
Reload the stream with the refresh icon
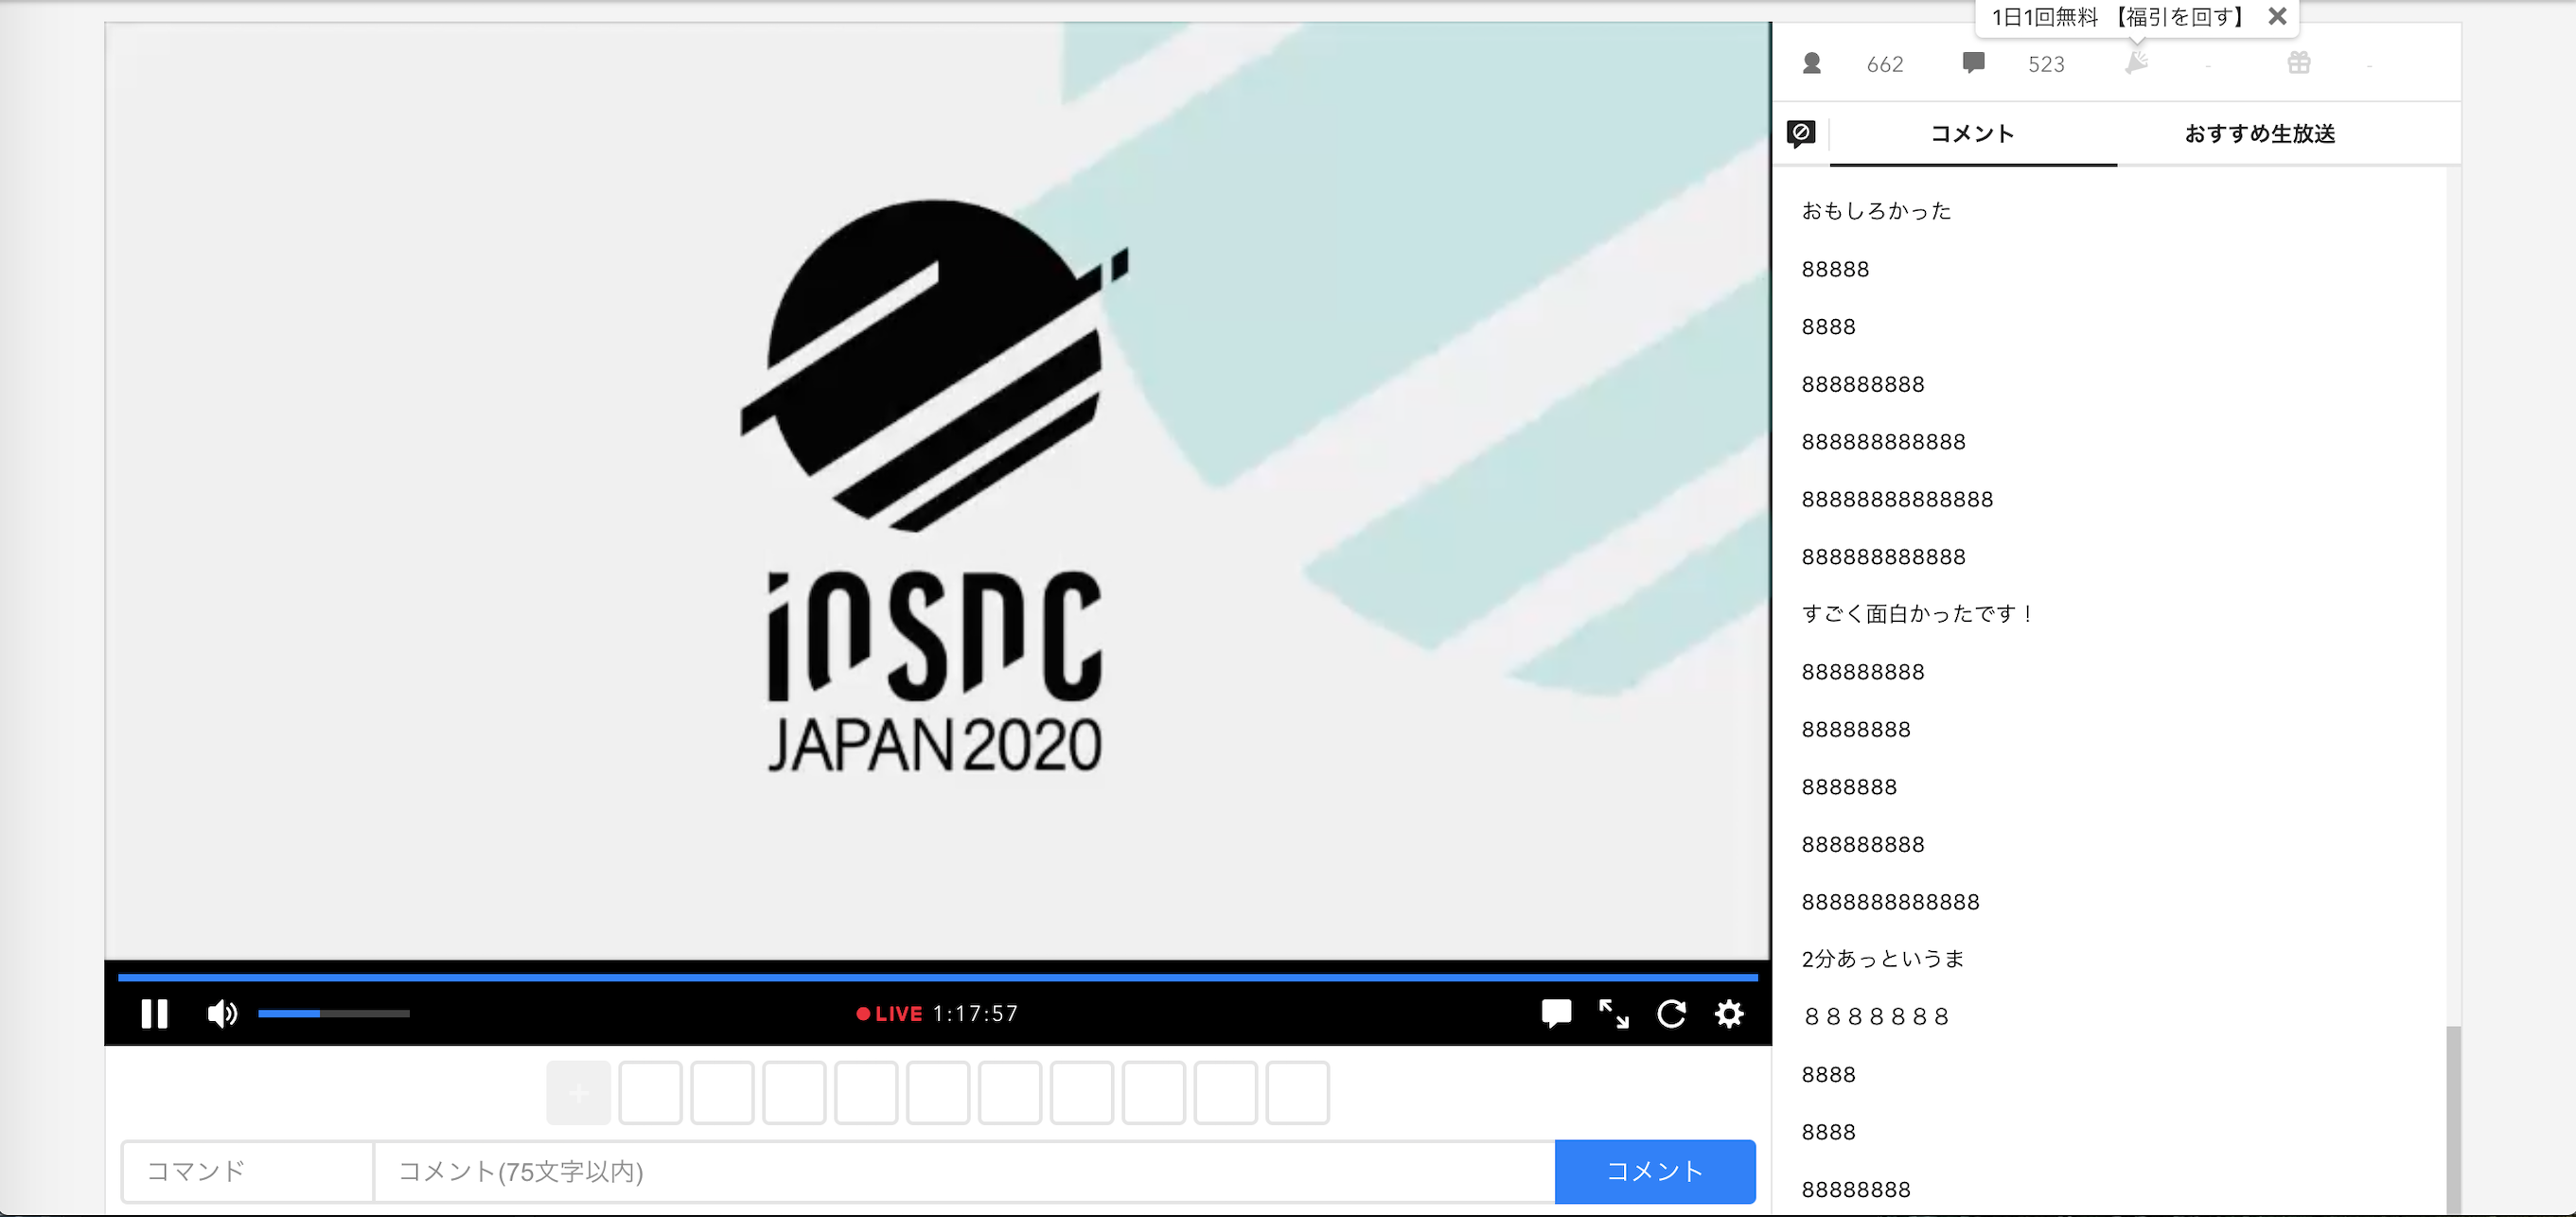1671,1014
